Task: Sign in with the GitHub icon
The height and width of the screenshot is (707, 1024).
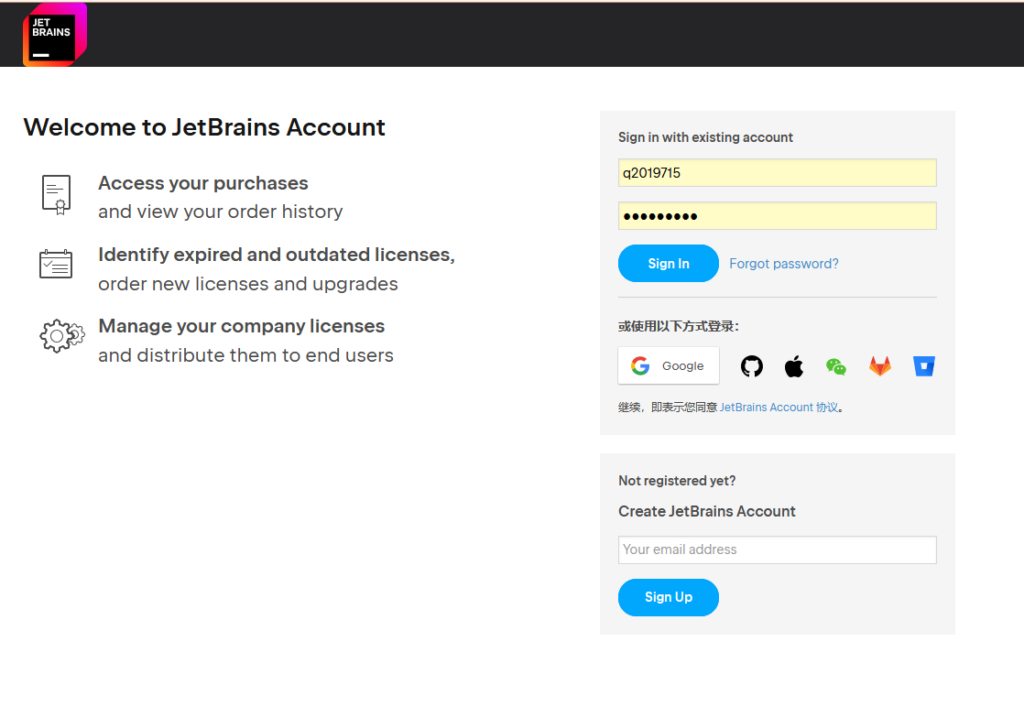Action: coord(751,366)
